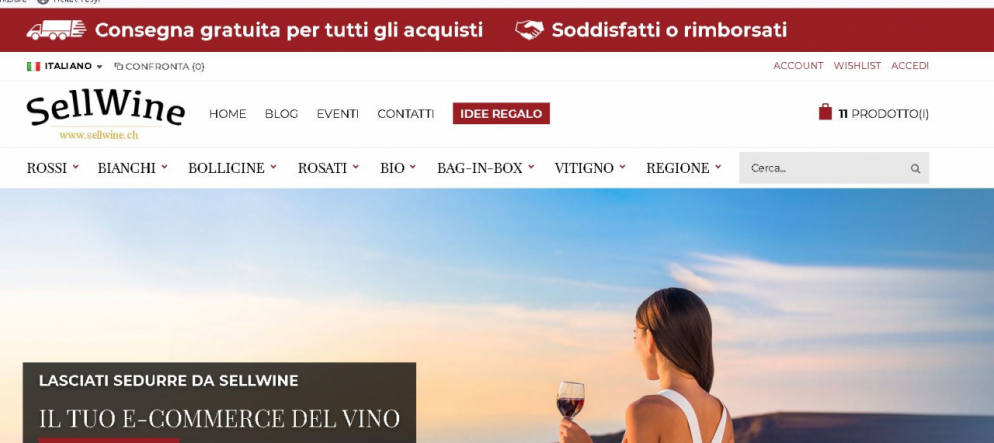Click the SellWine logo
Screen dimensions: 994x443
tap(105, 115)
